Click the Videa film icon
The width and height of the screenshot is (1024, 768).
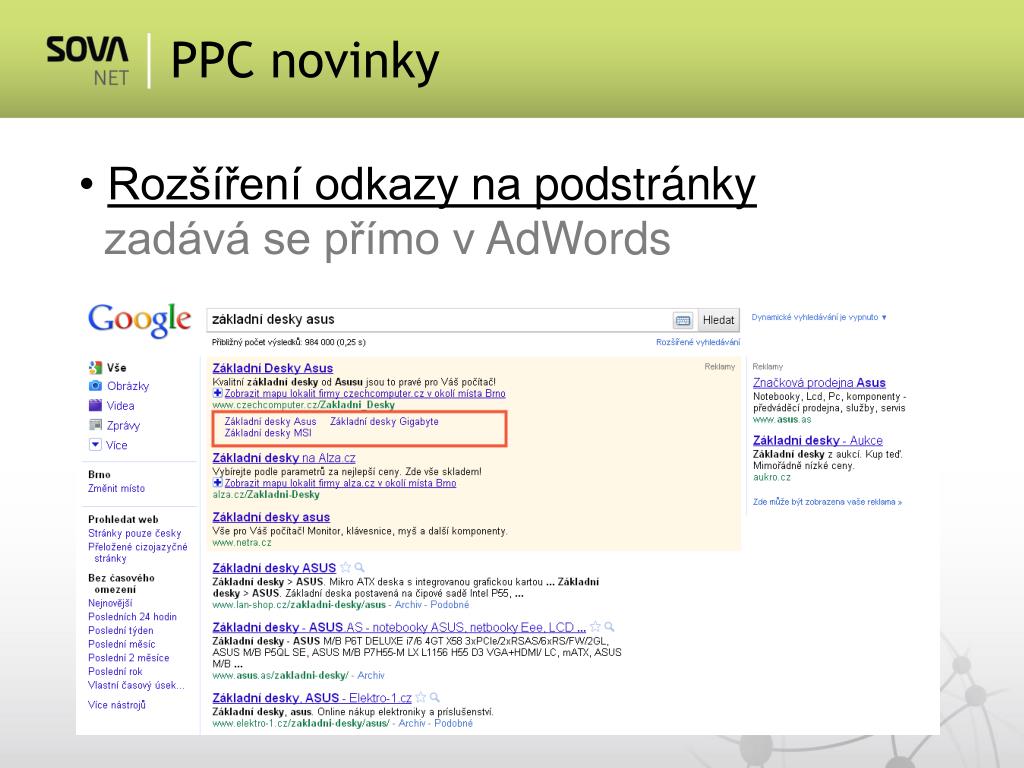coord(95,406)
